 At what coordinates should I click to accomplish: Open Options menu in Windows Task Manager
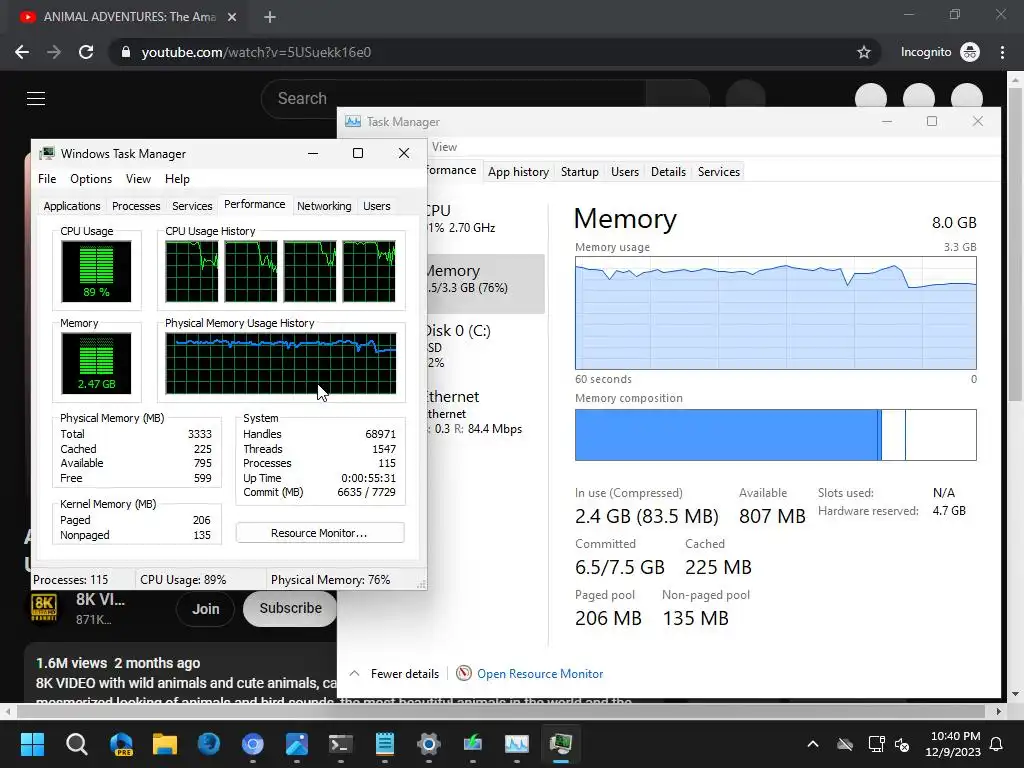pyautogui.click(x=91, y=179)
